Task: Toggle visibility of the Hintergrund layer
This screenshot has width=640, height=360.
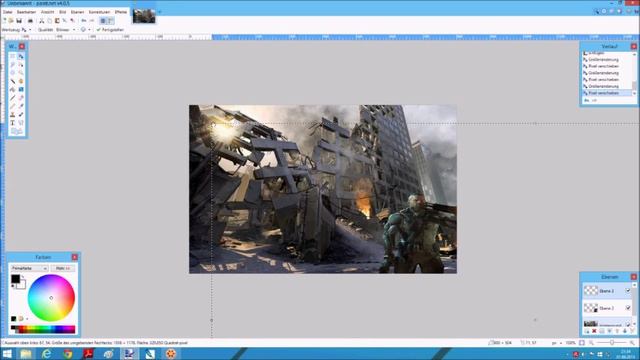Action: [x=628, y=324]
